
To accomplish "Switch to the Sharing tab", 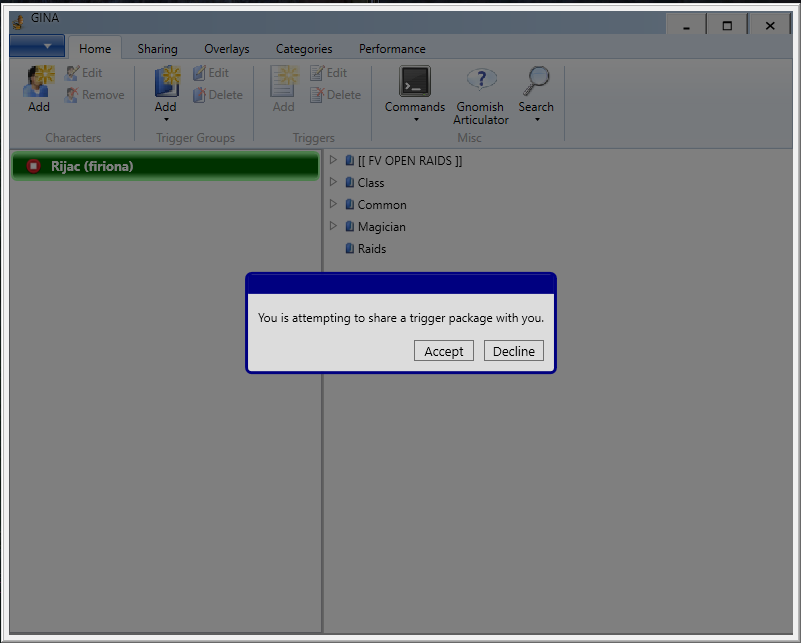I will coord(157,49).
